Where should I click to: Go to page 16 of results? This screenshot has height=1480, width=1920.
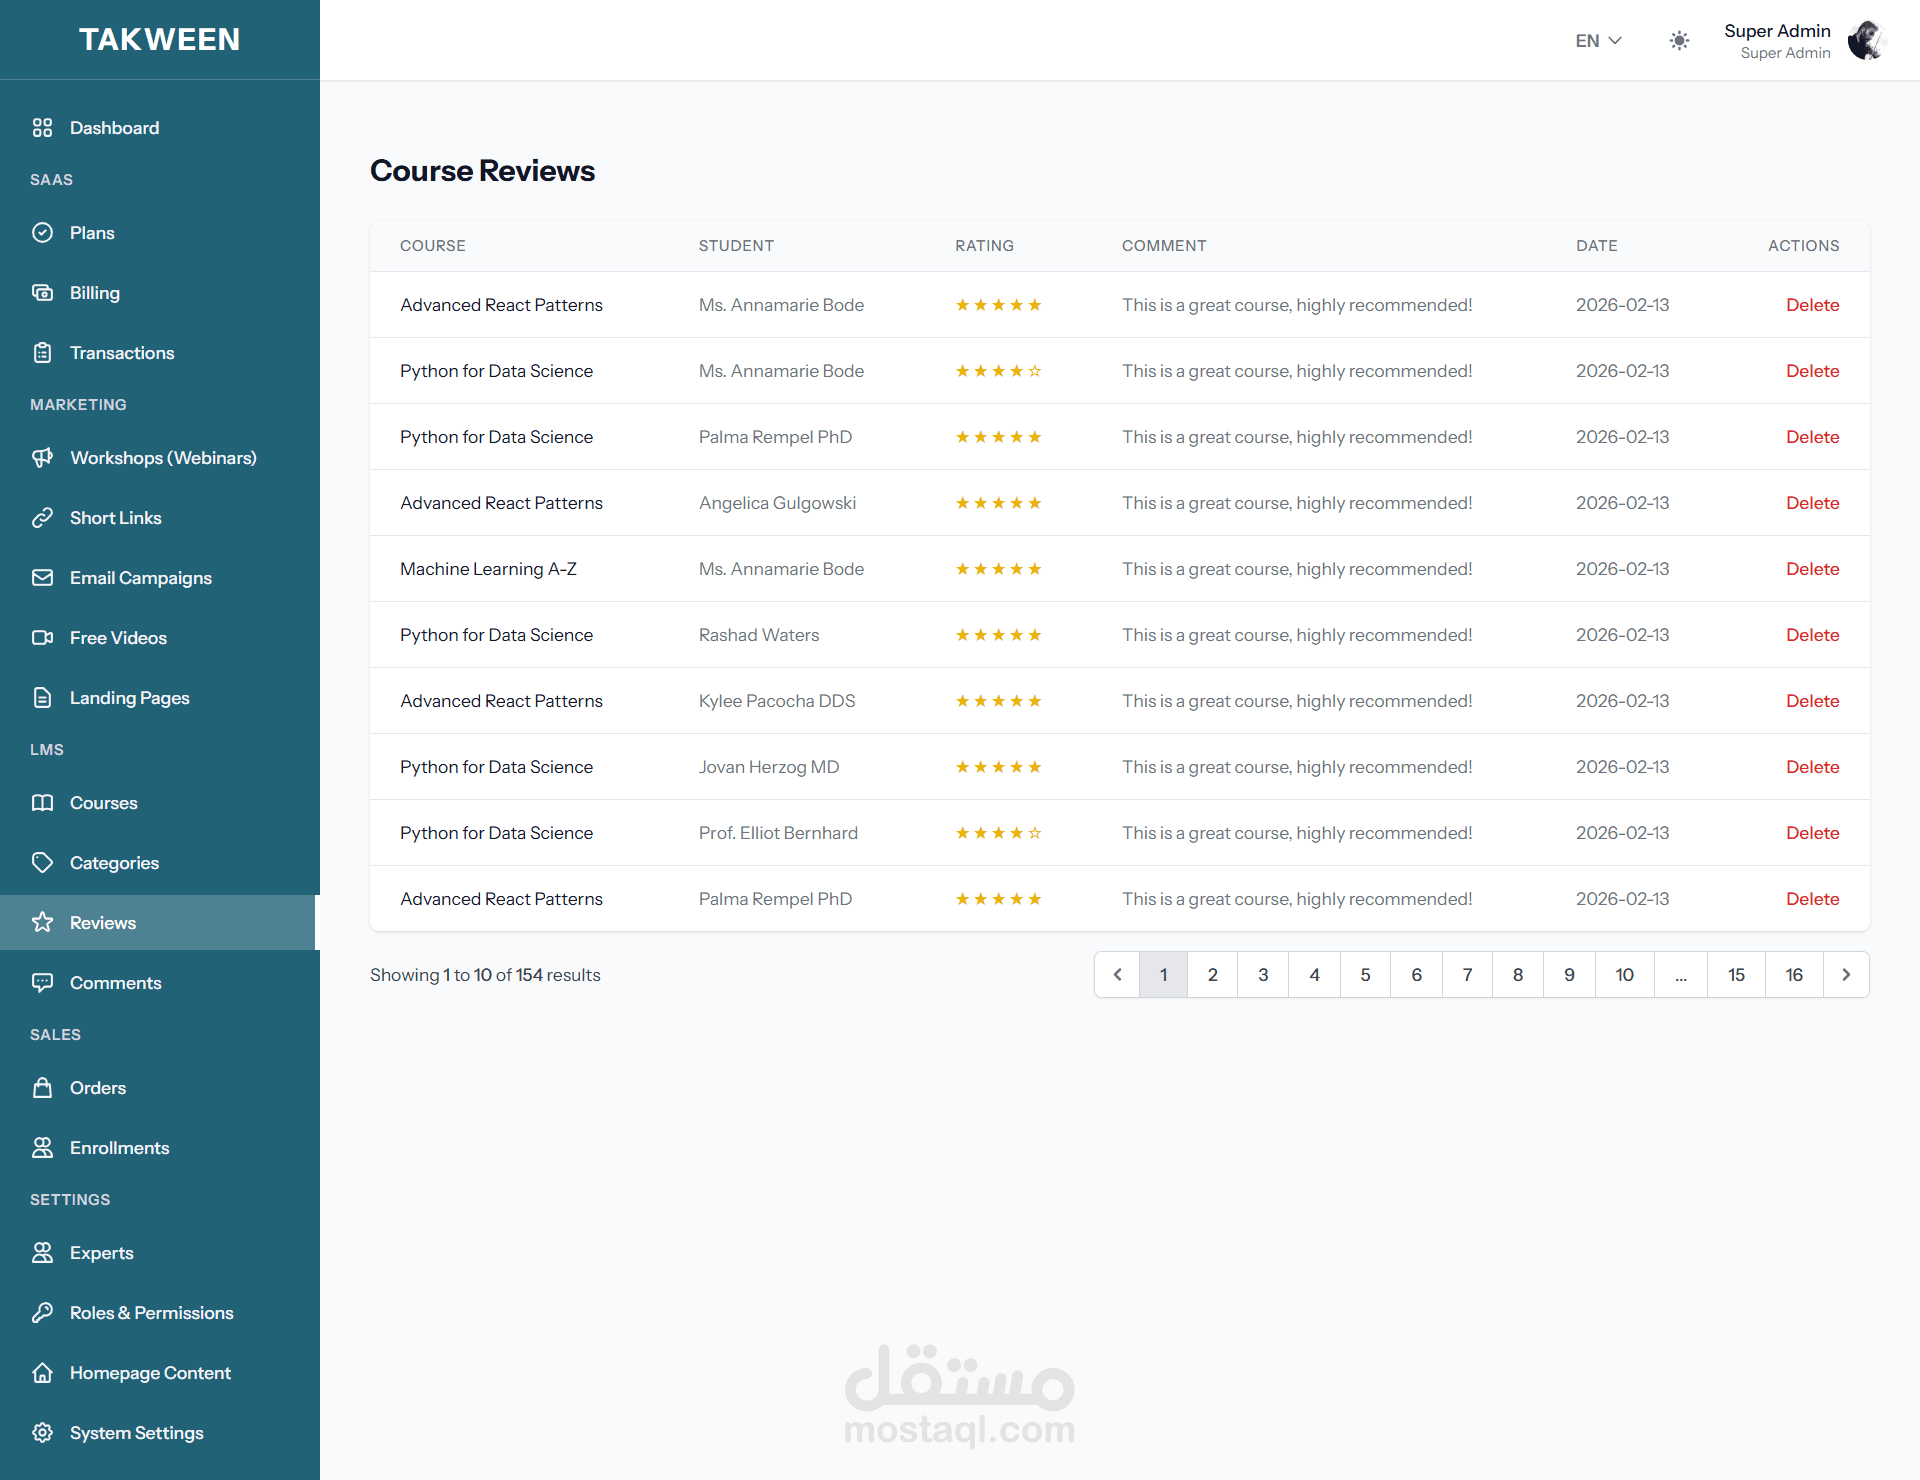(1794, 975)
